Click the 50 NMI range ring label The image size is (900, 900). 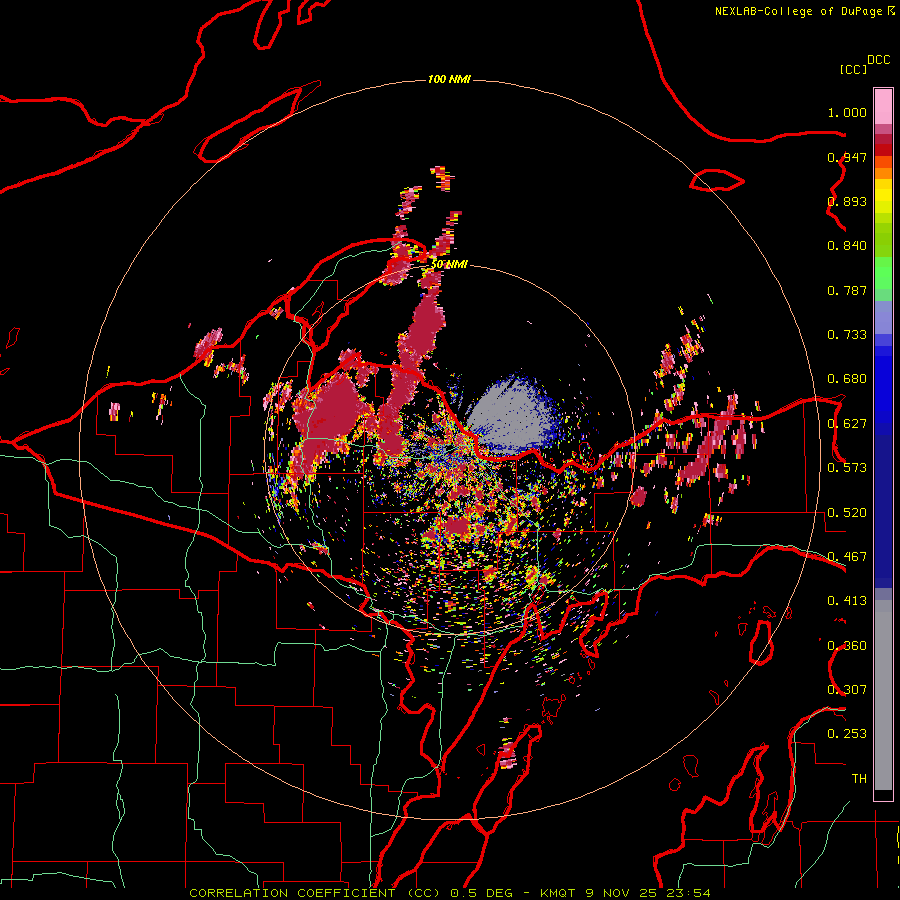pyautogui.click(x=449, y=264)
